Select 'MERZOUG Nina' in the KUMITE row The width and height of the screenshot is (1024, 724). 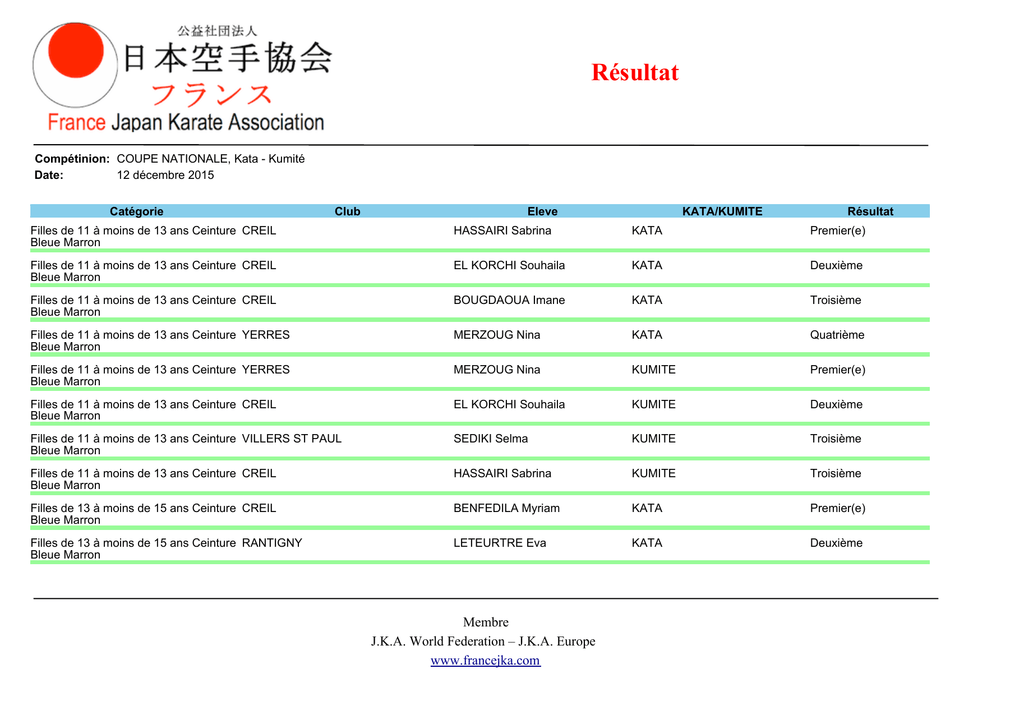pyautogui.click(x=497, y=370)
